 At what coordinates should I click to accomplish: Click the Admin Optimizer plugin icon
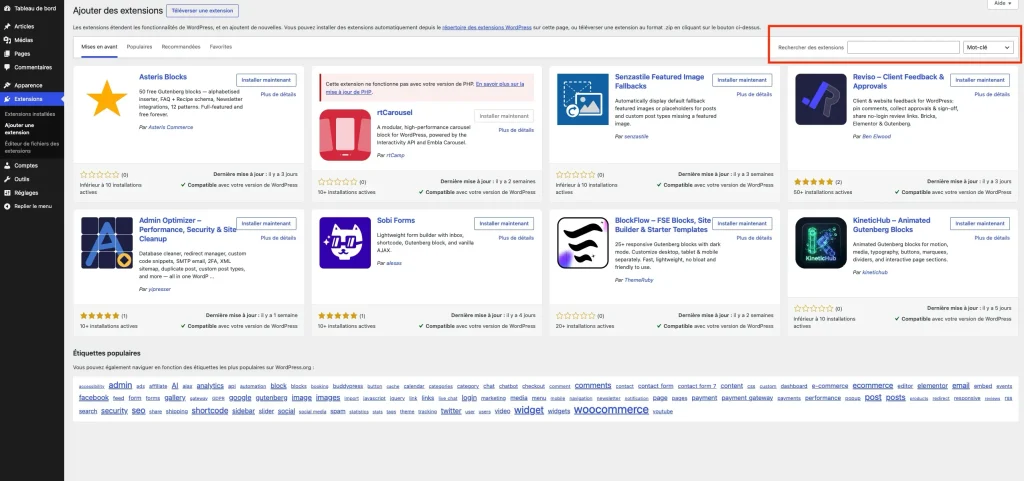point(107,243)
